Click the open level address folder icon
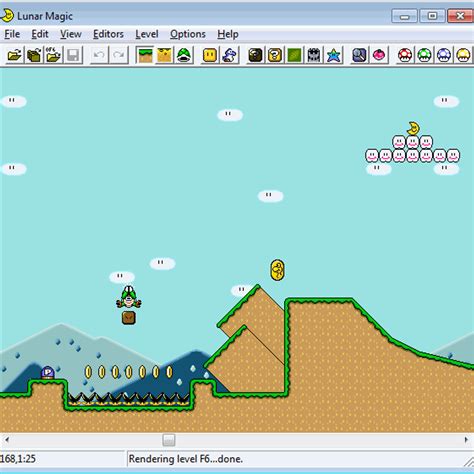 pos(53,55)
